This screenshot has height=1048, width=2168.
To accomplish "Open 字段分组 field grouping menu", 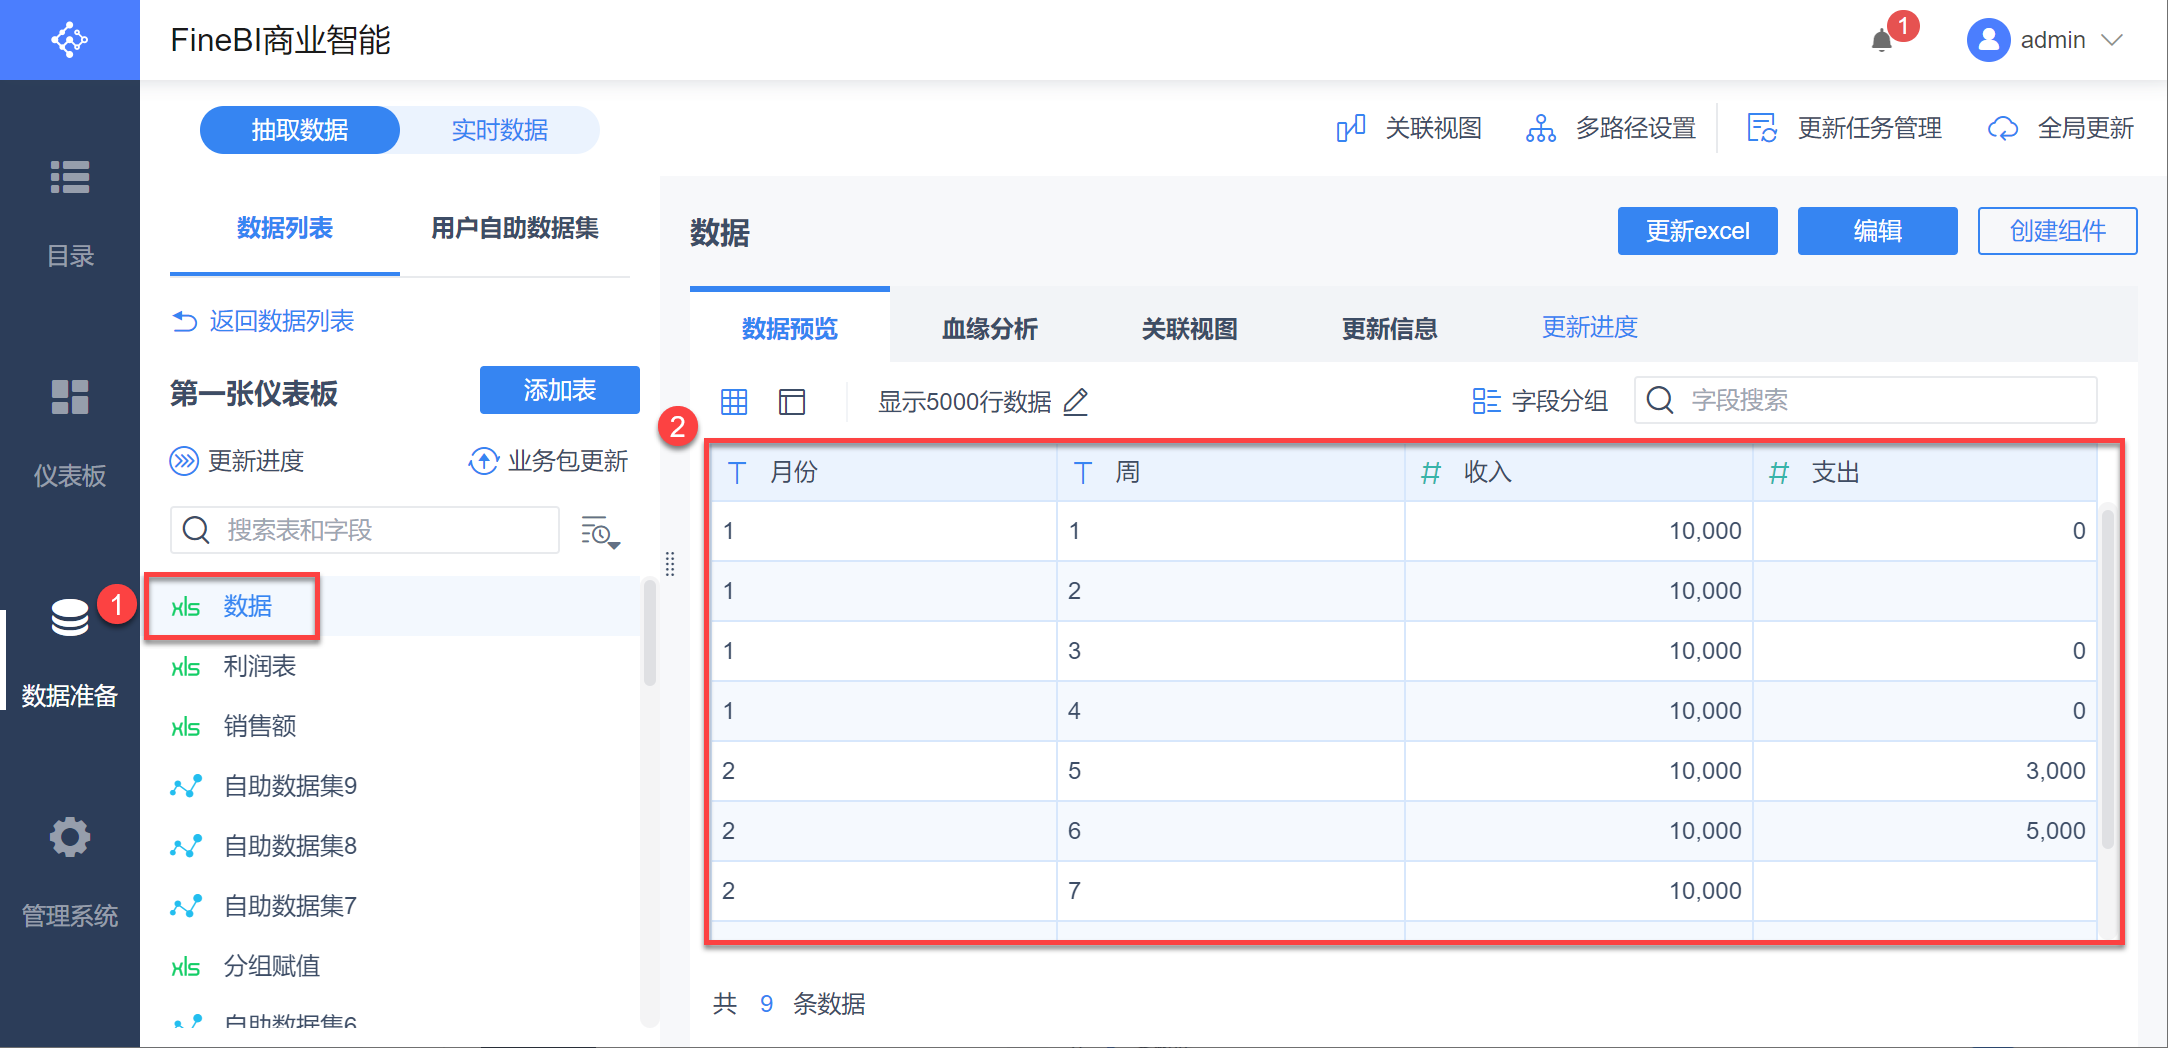I will point(1540,401).
